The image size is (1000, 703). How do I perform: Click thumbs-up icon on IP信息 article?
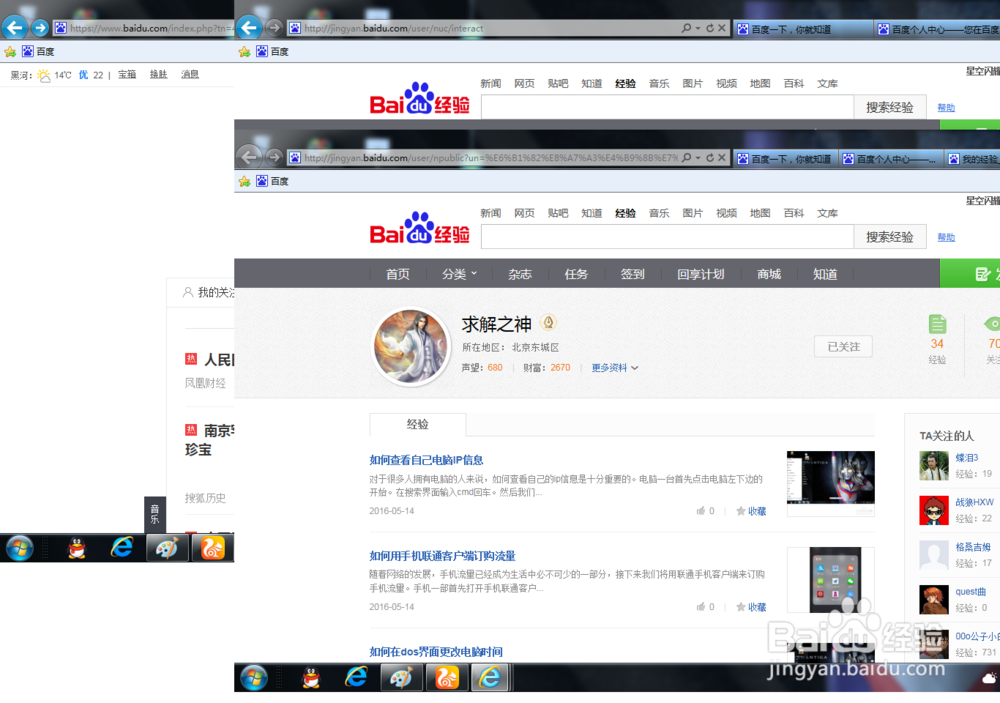(701, 511)
